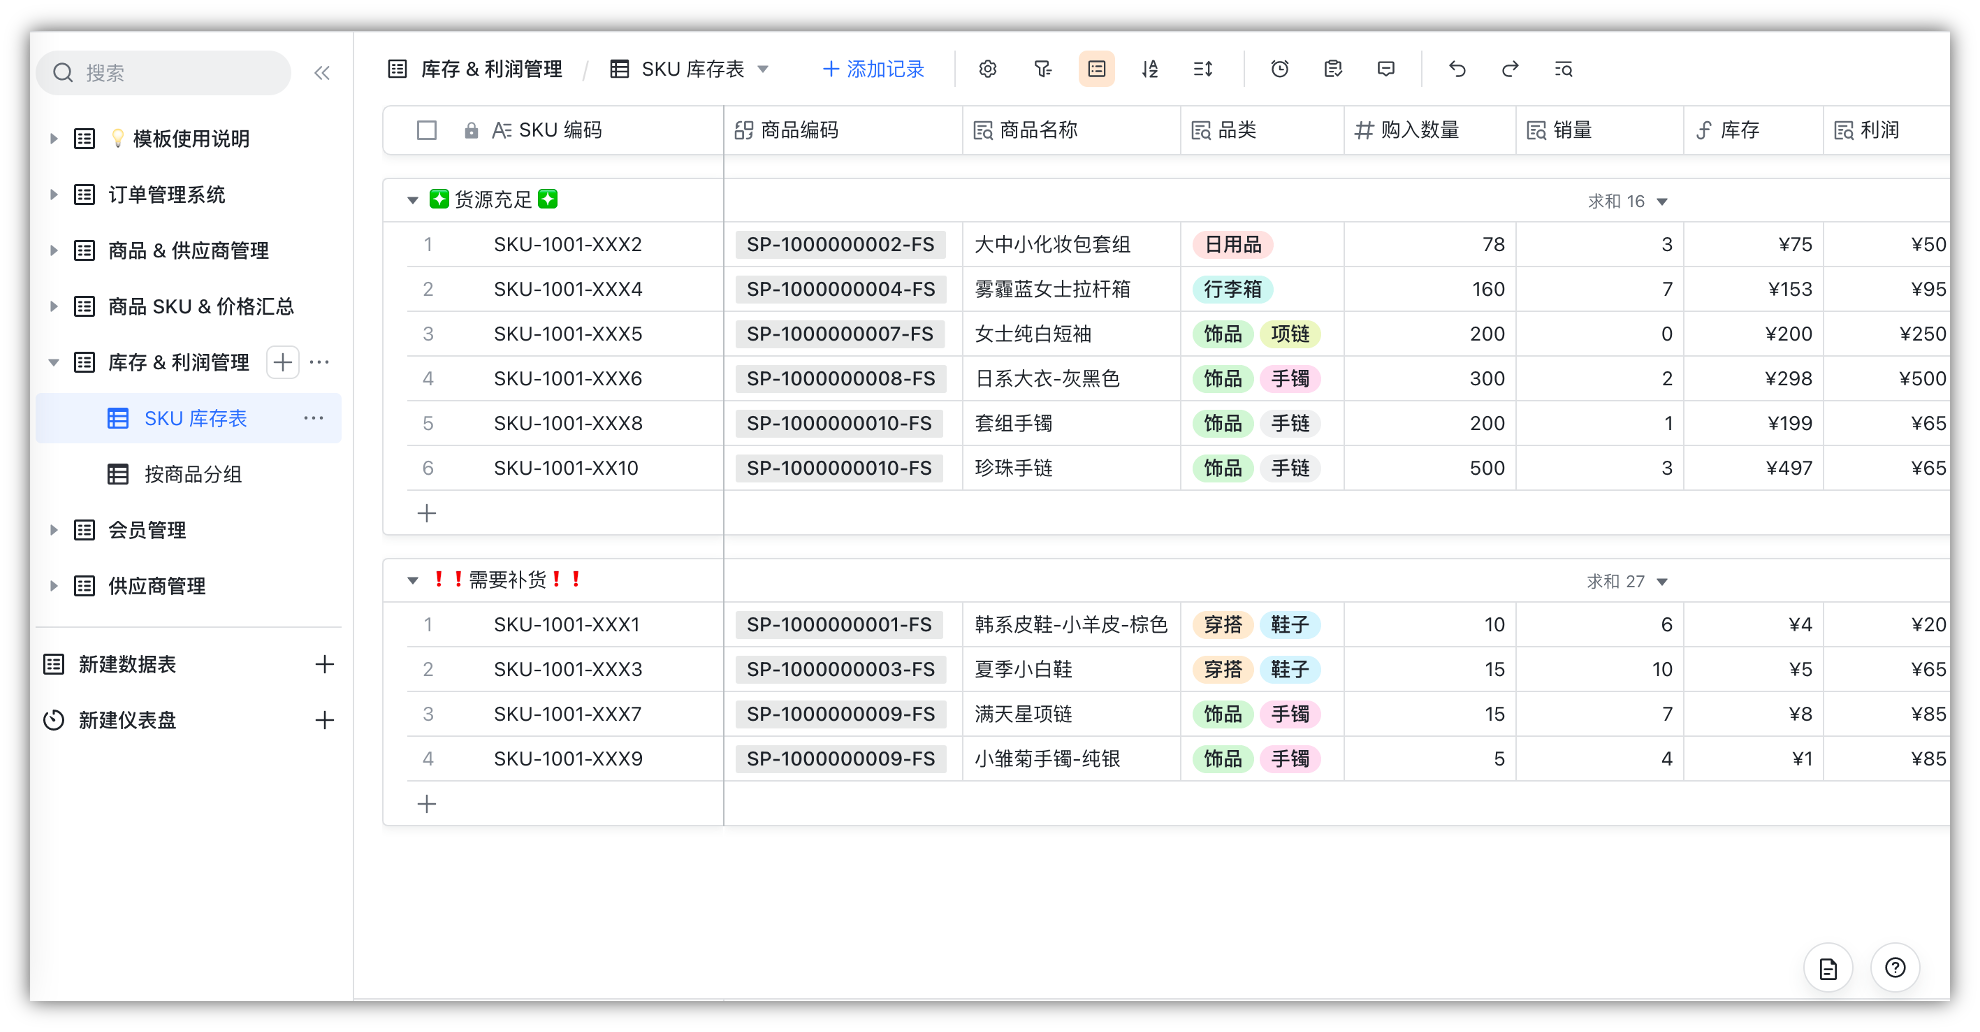Add a new row to the 需要补货 group

[x=427, y=804]
